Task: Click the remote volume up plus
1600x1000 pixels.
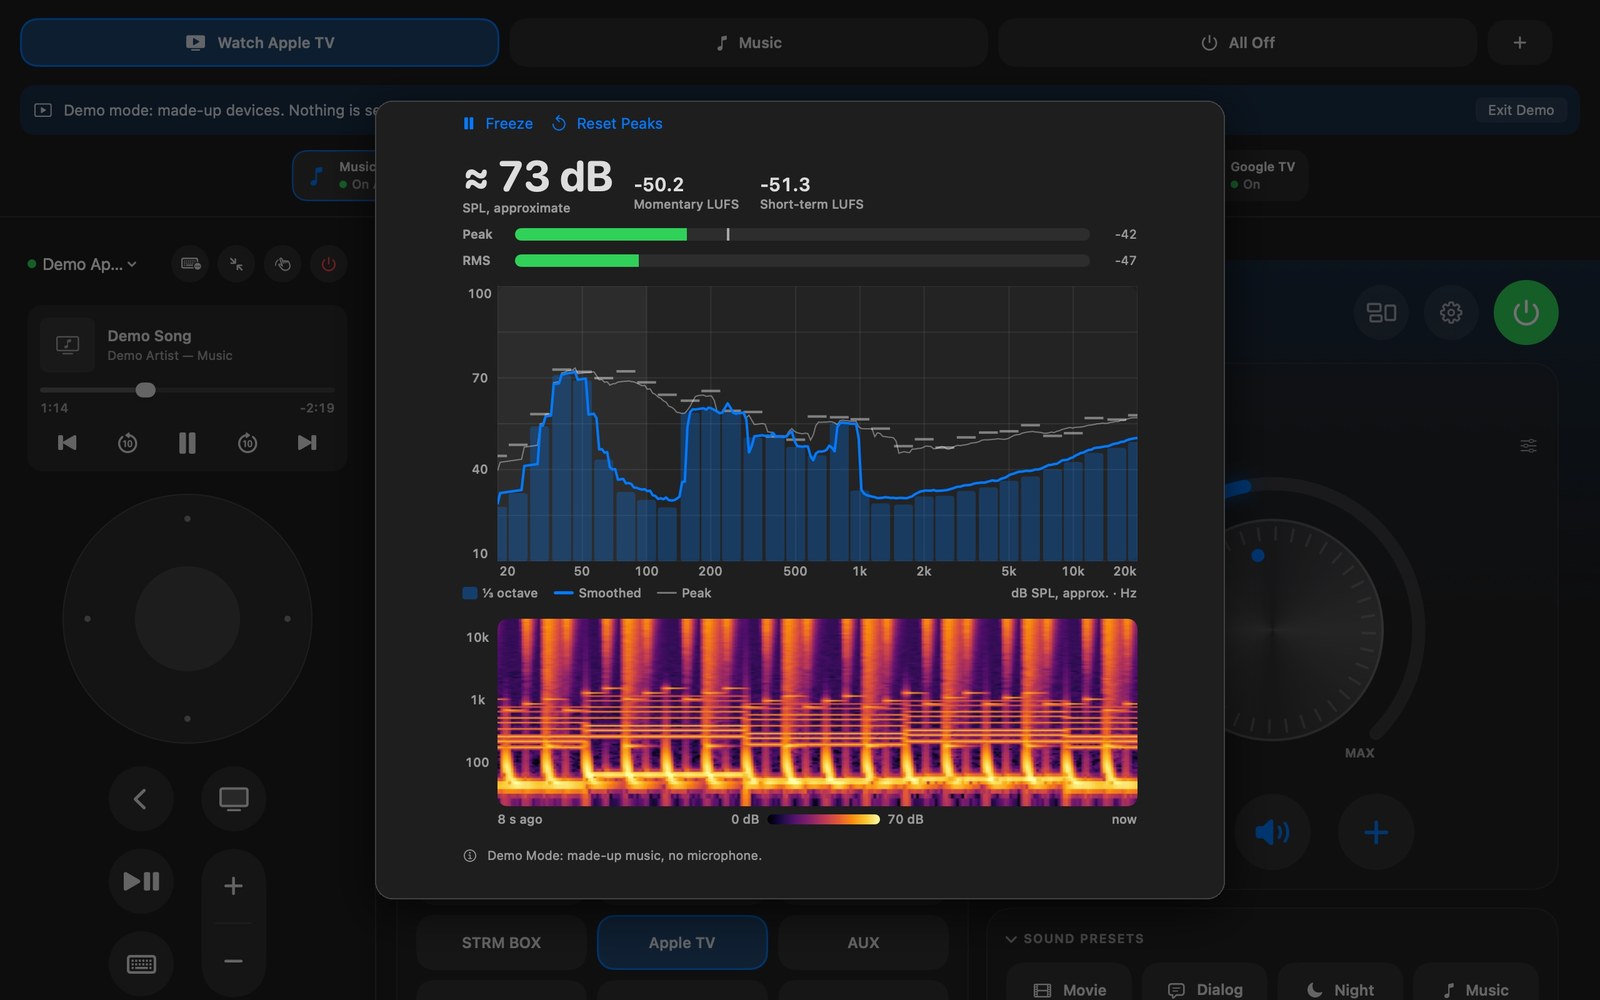Action: 233,885
